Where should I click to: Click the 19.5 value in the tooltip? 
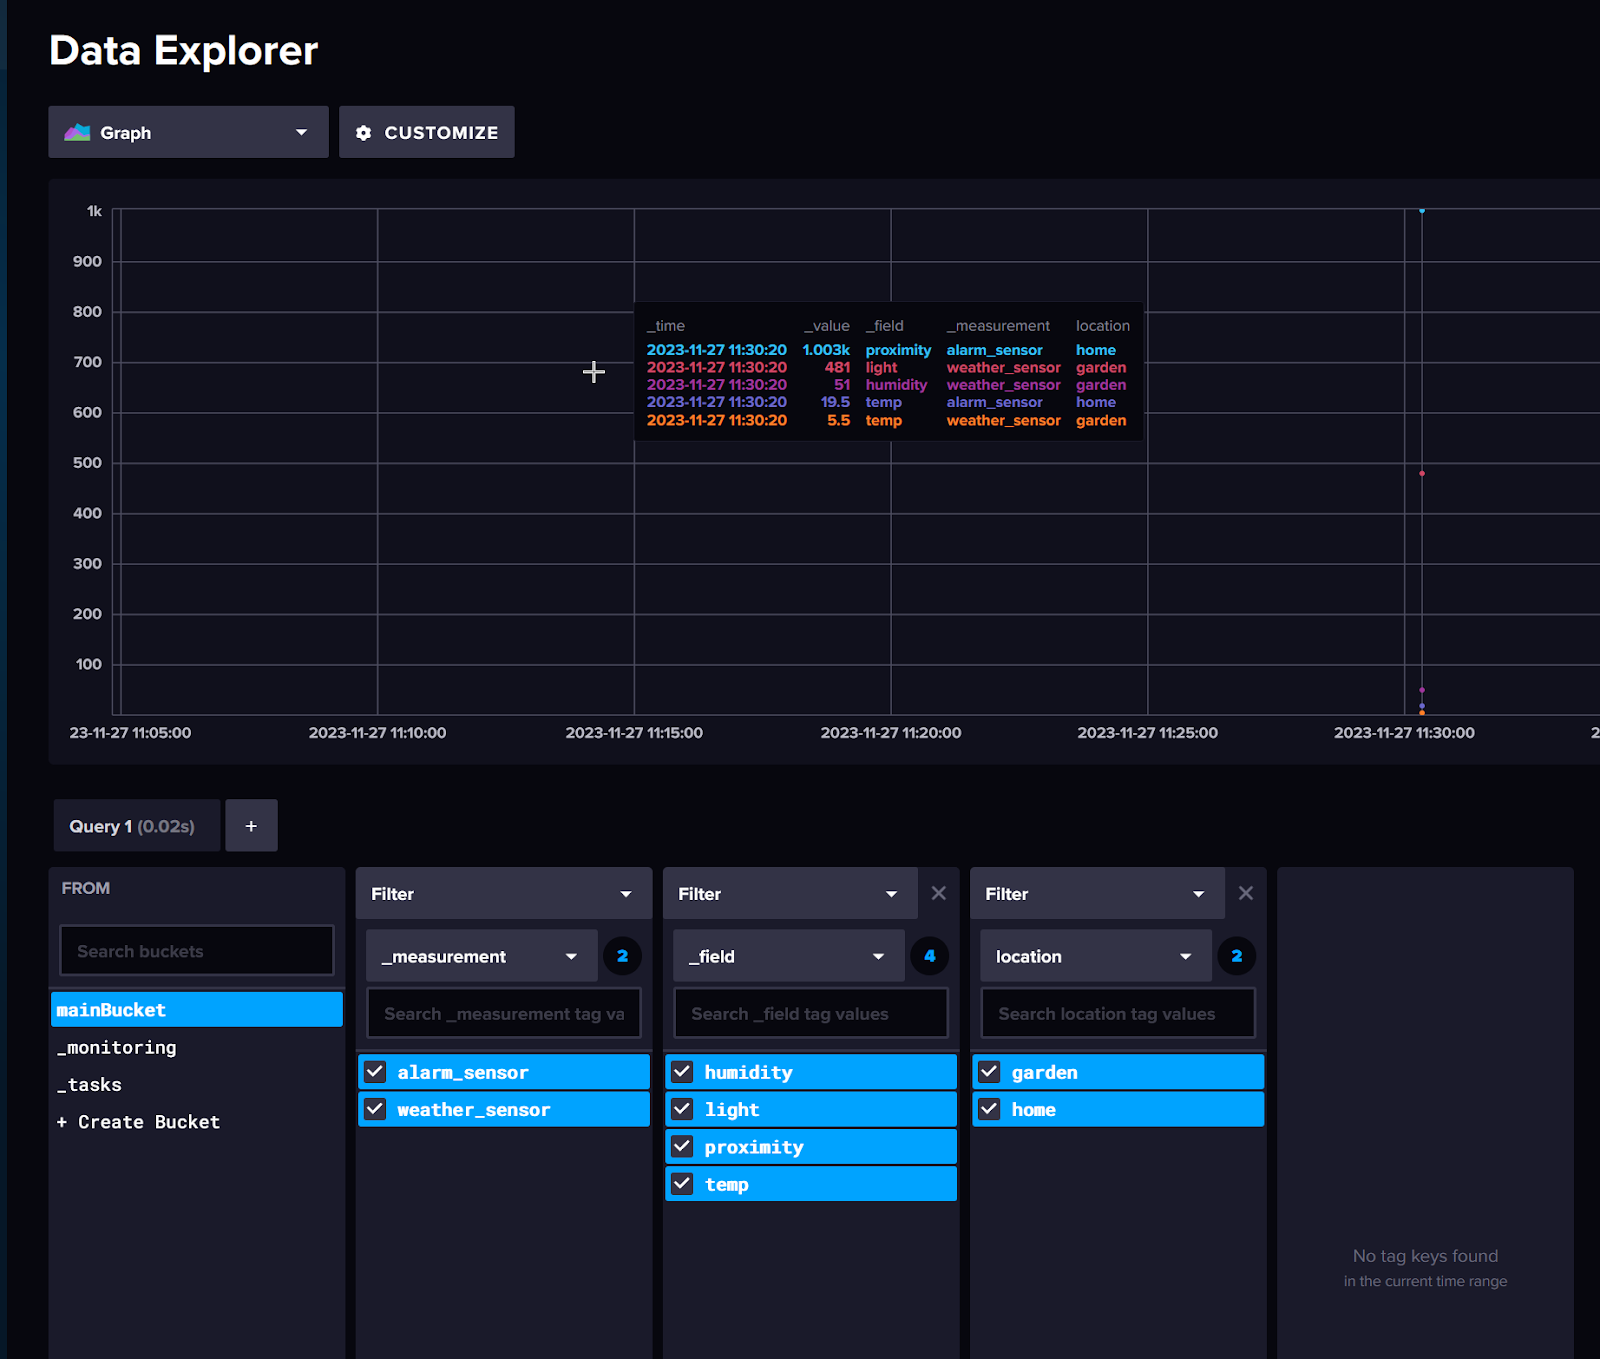point(835,402)
